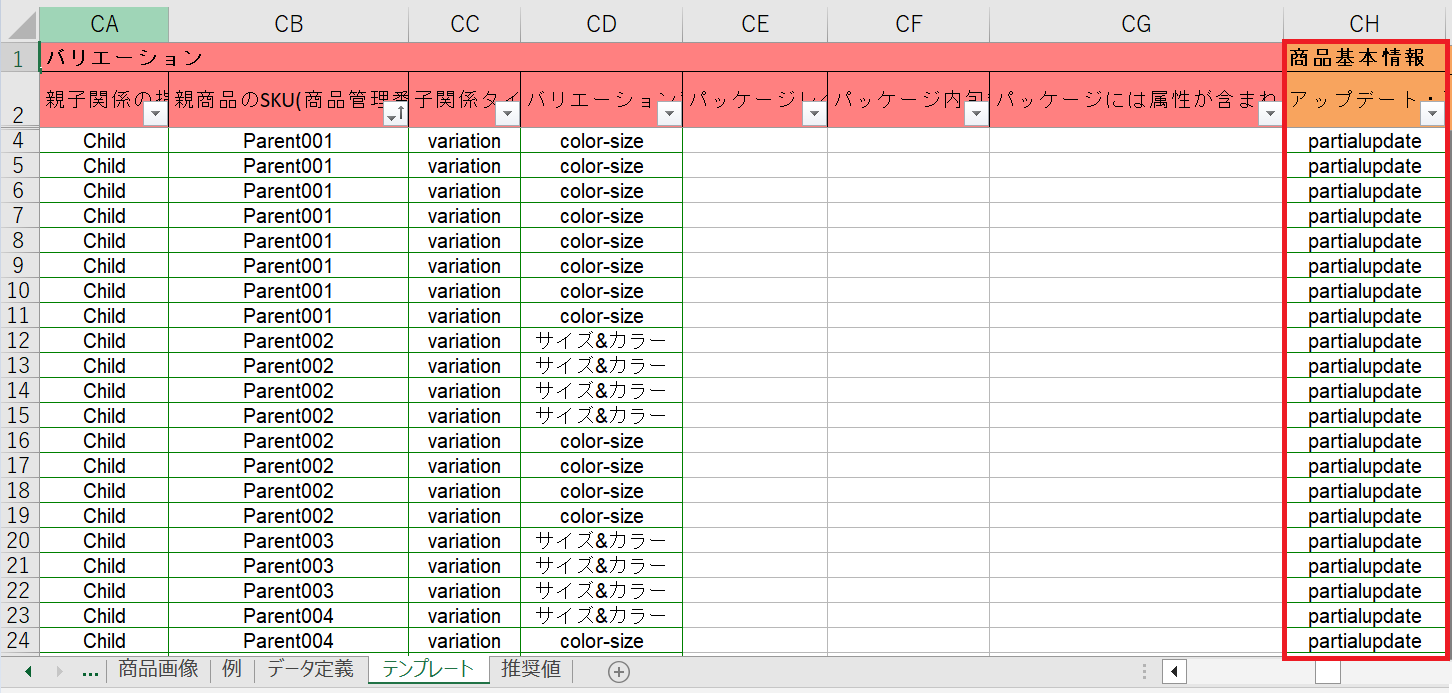Select column CE header
Viewport: 1456px width, 693px height.
pos(755,25)
